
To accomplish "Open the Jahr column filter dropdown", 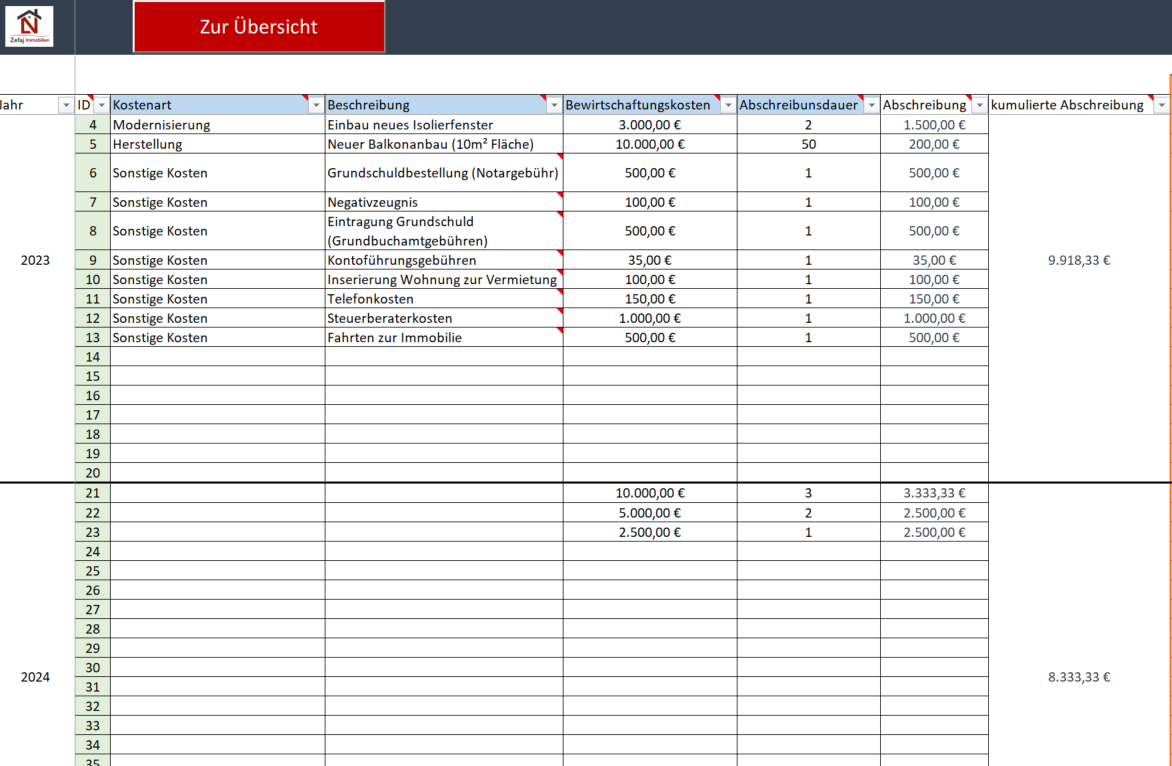I will point(66,105).
